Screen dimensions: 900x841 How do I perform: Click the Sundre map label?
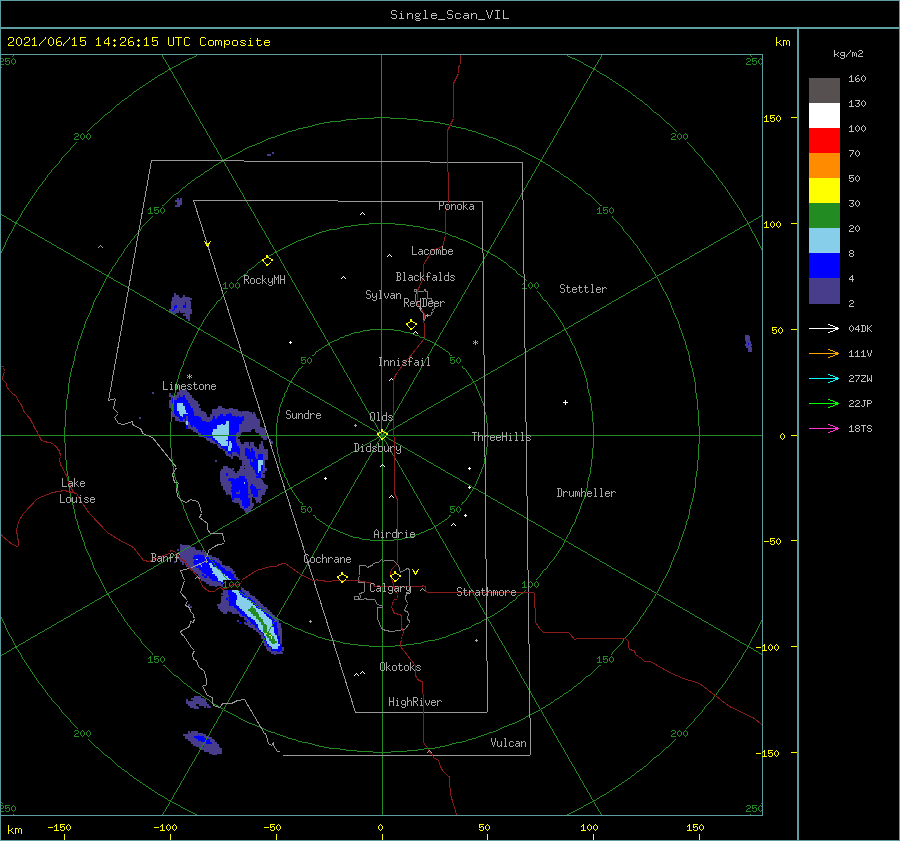[303, 414]
